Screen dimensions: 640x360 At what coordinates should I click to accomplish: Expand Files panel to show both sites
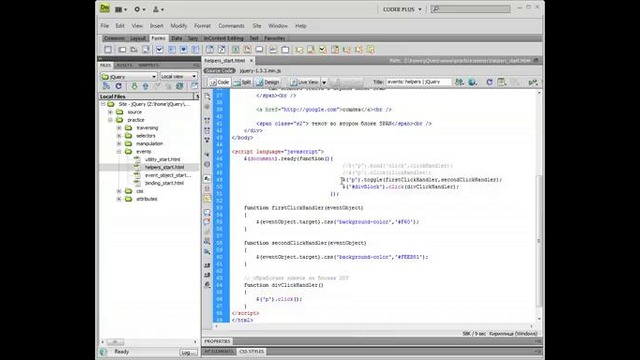[x=194, y=86]
